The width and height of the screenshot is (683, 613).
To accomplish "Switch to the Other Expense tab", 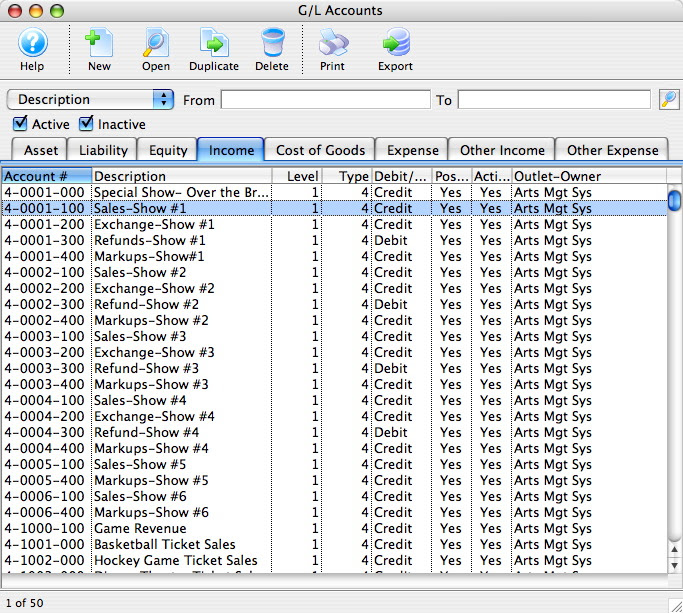I will pyautogui.click(x=612, y=150).
